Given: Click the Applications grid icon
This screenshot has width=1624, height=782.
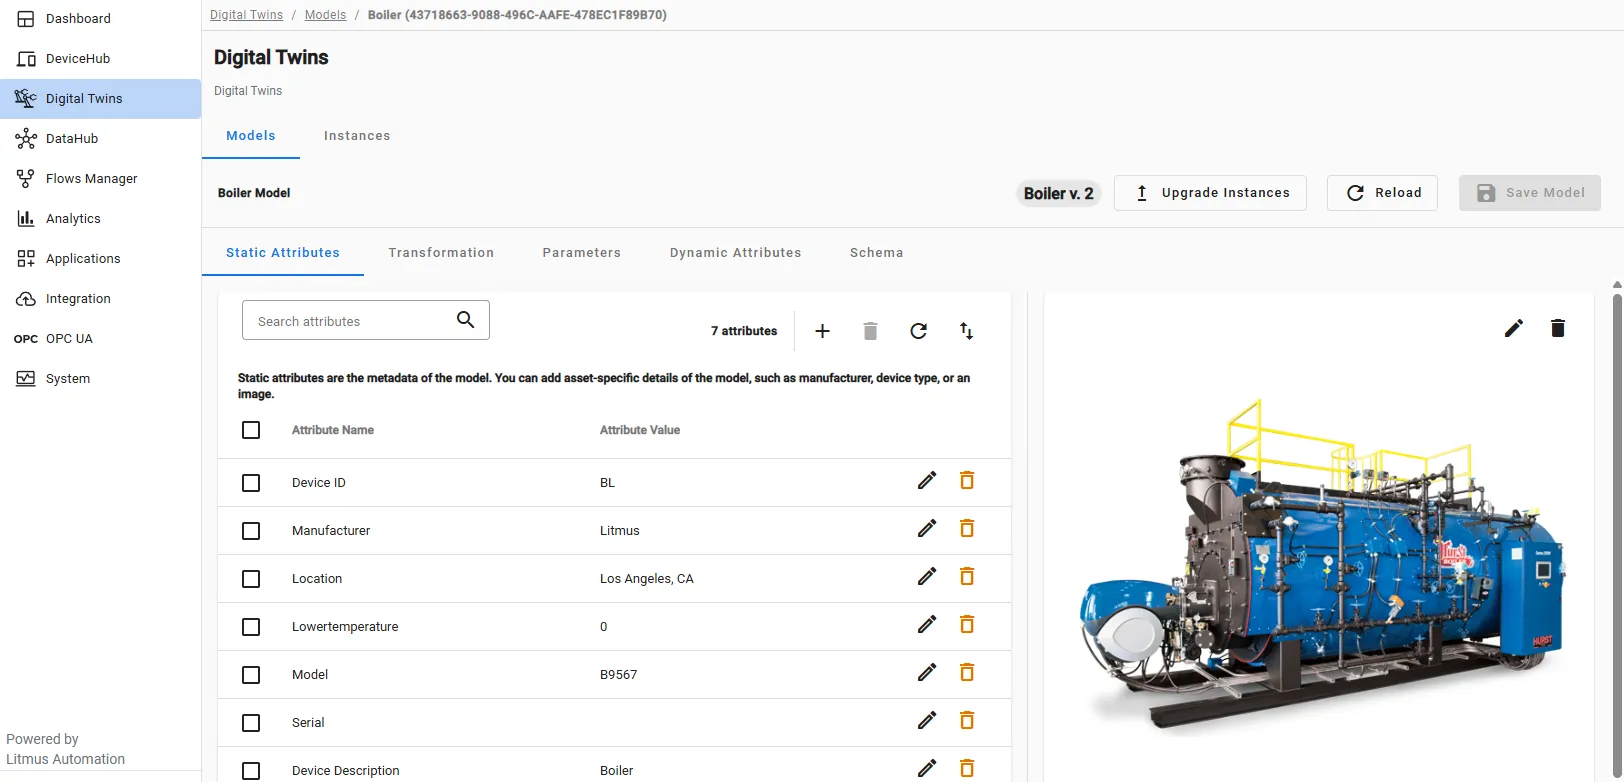Looking at the screenshot, I should (26, 259).
